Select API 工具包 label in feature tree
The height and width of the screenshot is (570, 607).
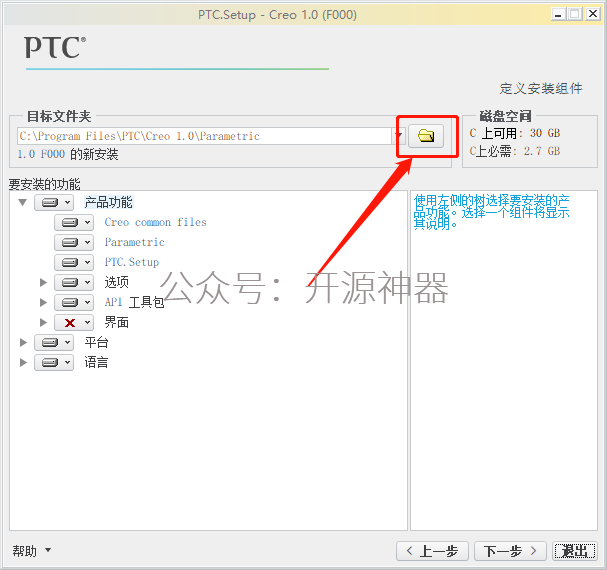(134, 302)
